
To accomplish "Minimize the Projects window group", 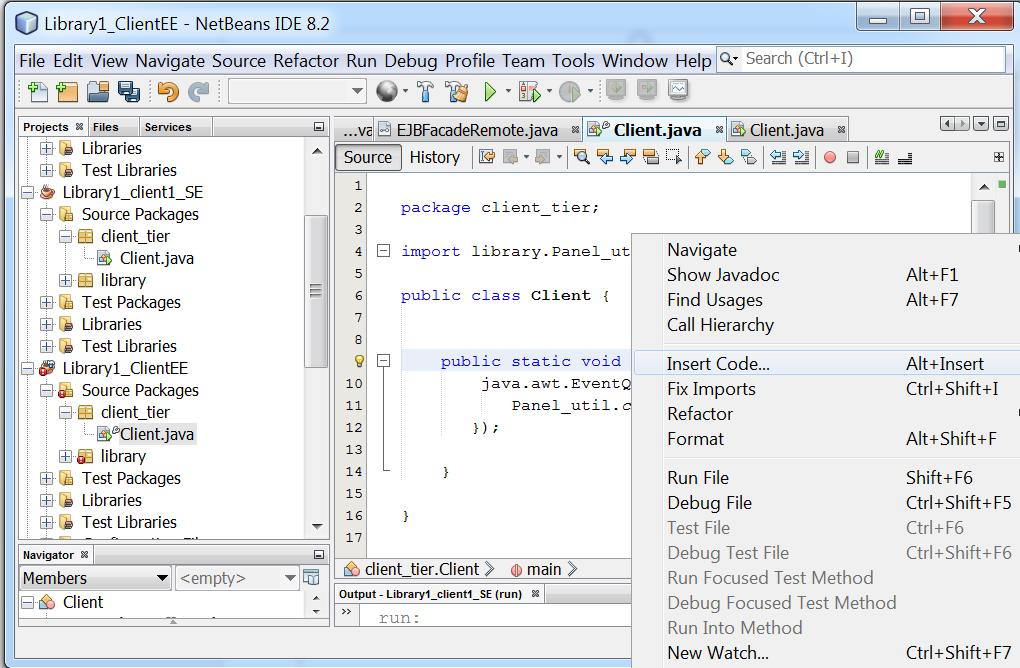I will pyautogui.click(x=319, y=127).
